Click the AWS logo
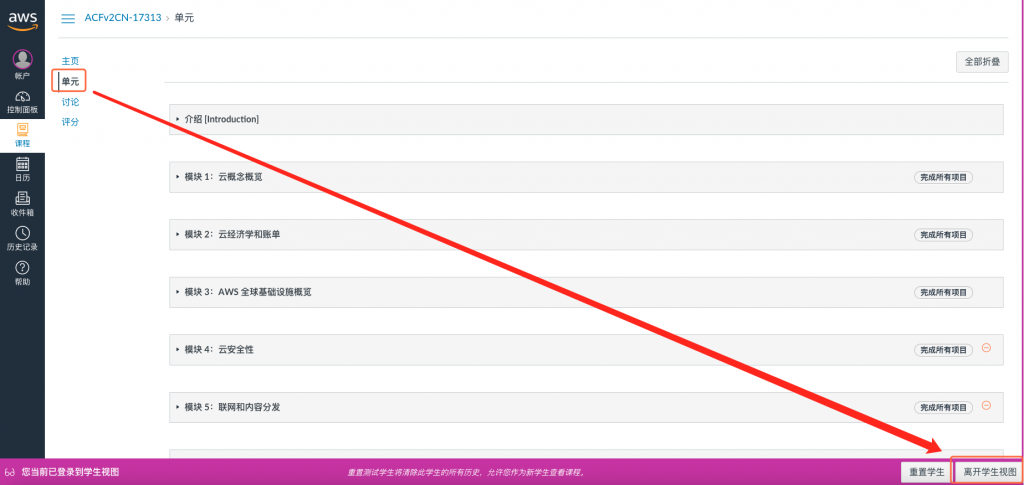The width and height of the screenshot is (1024, 485). click(22, 21)
